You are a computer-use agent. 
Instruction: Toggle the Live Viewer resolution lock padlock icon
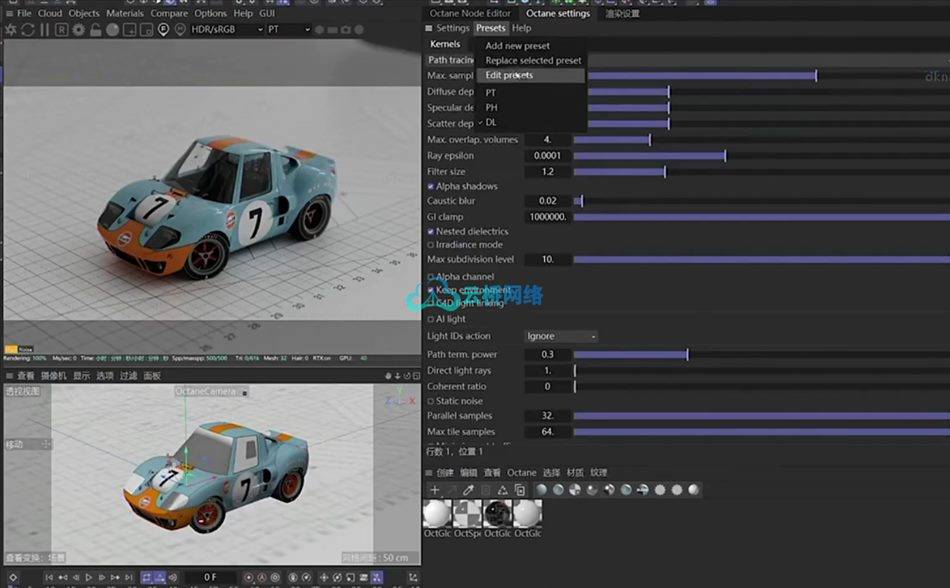coord(96,29)
